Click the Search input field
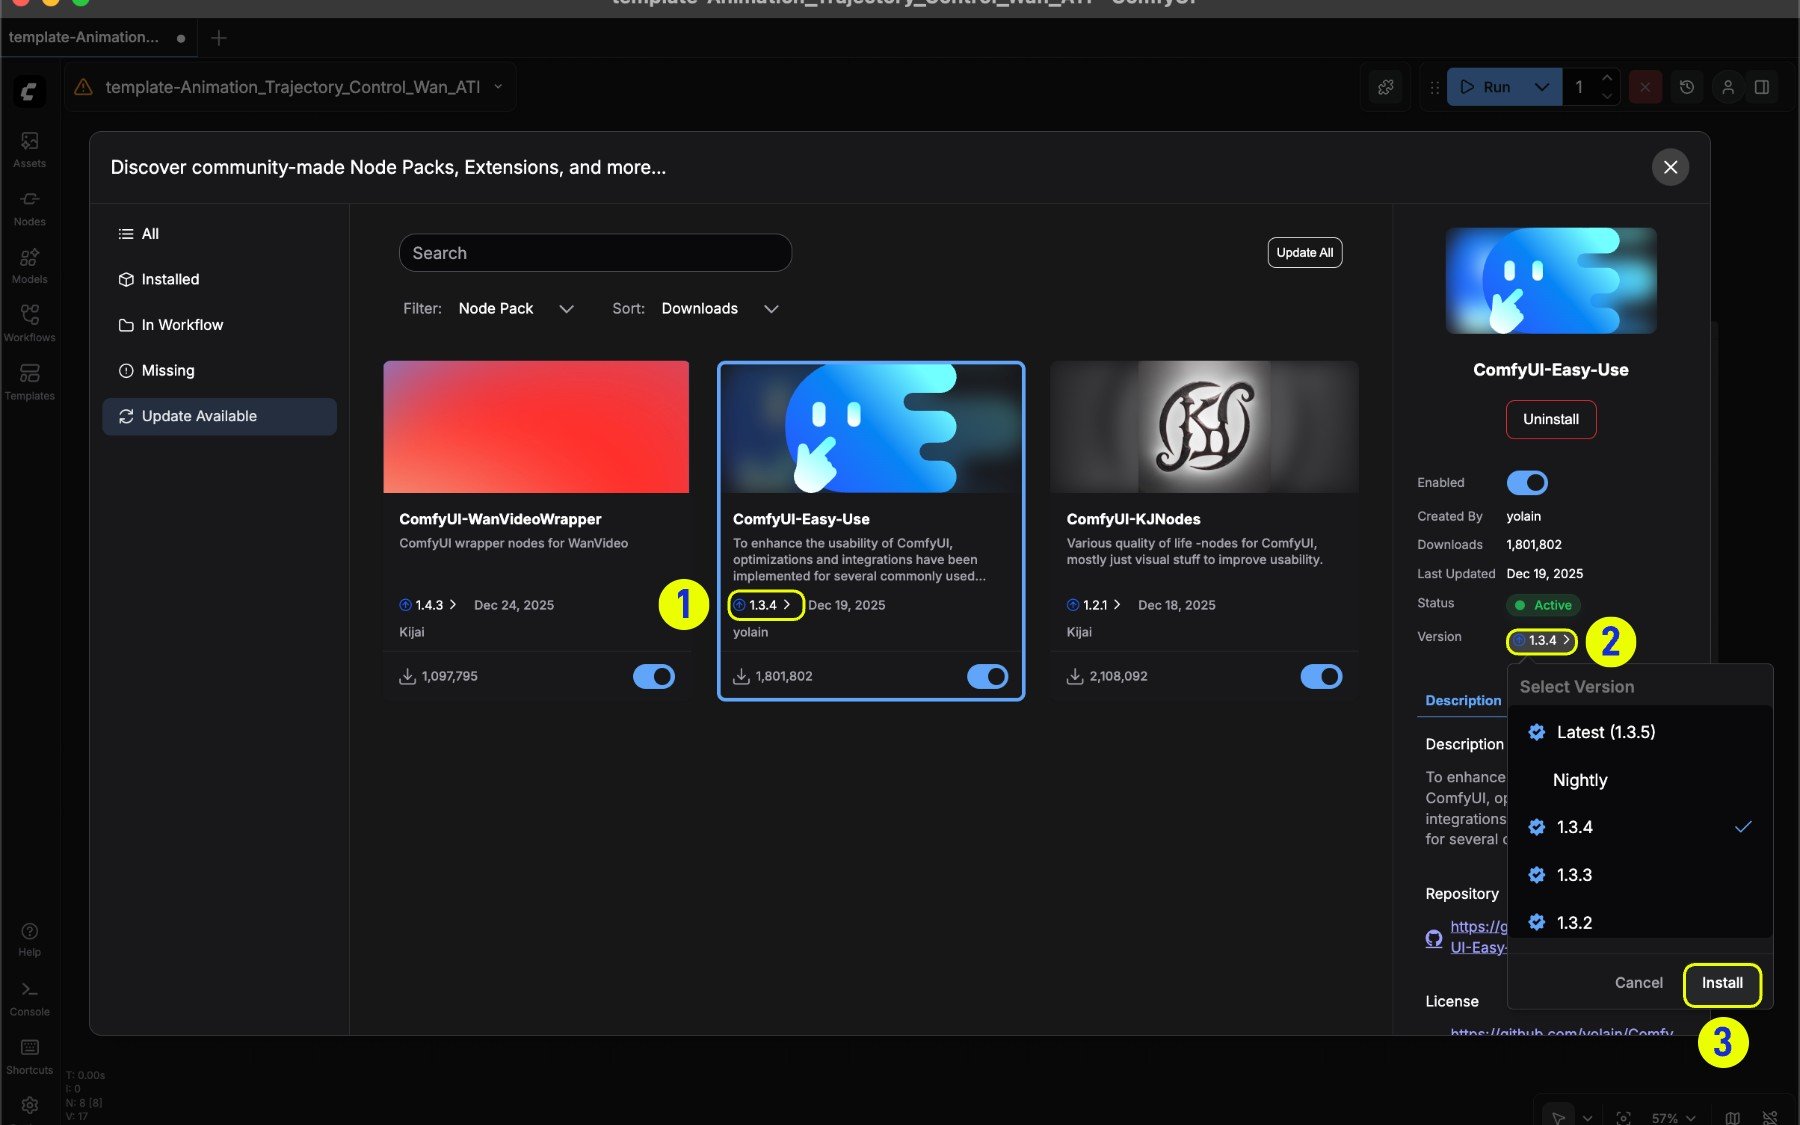 click(595, 253)
